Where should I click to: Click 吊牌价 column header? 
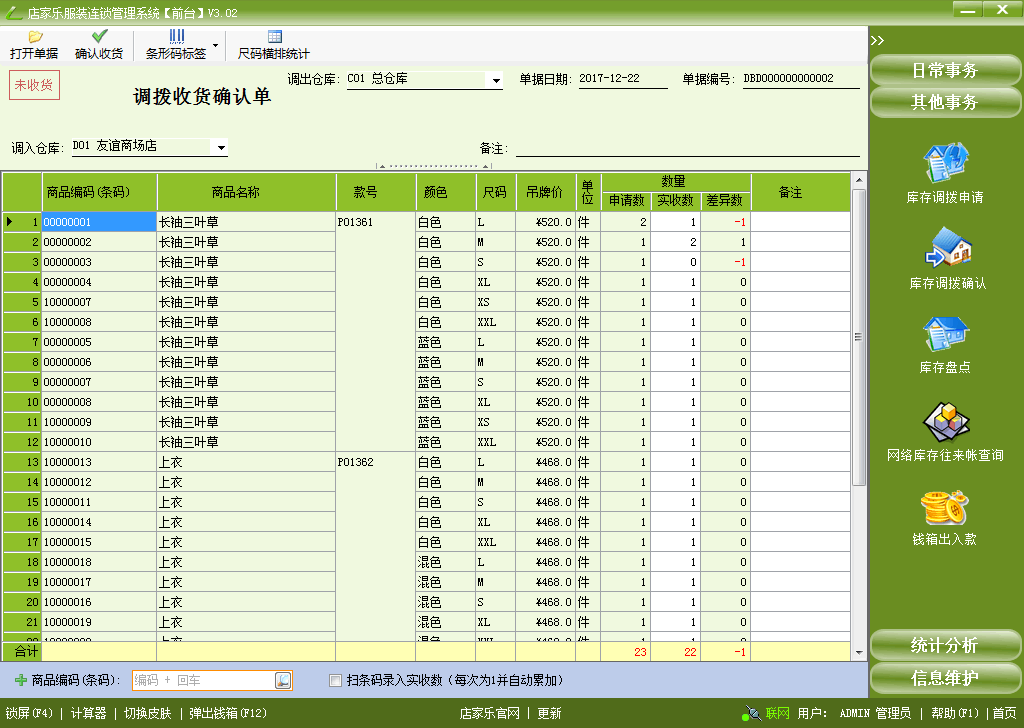click(x=545, y=192)
